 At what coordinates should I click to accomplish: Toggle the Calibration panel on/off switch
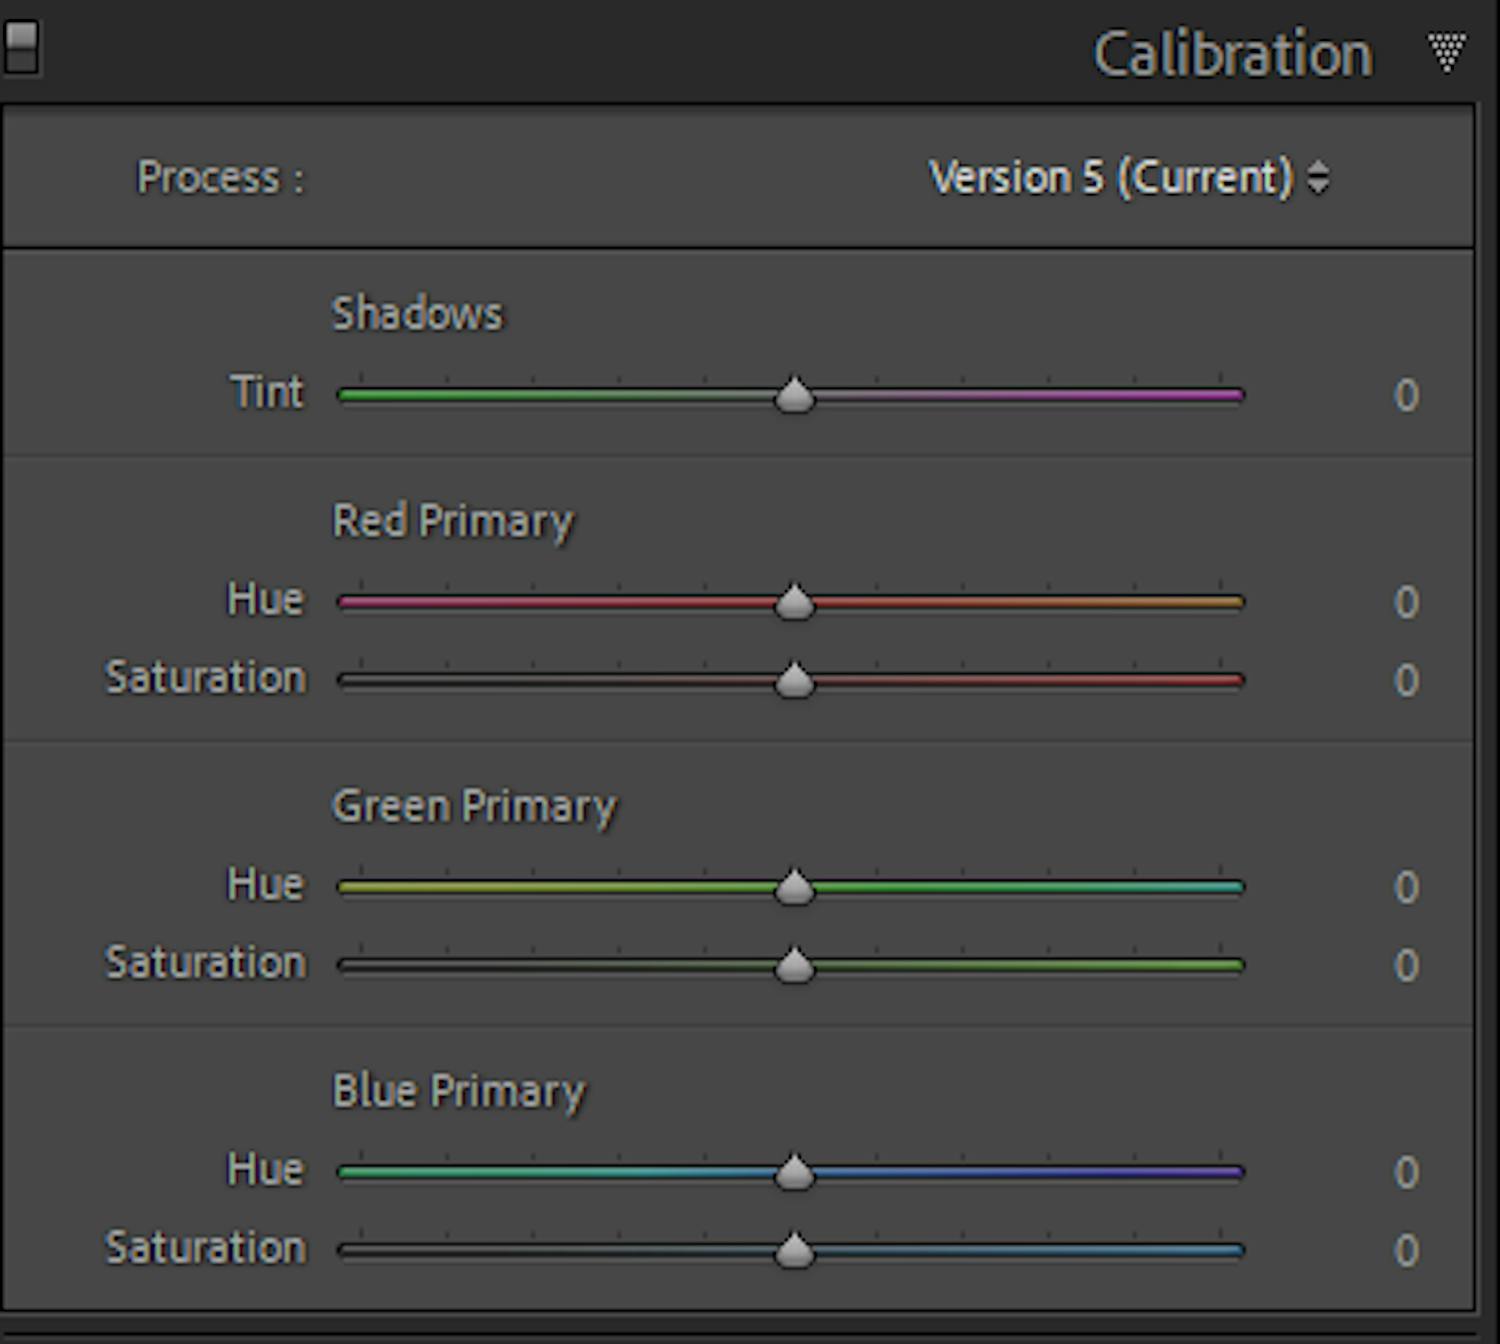pyautogui.click(x=21, y=48)
